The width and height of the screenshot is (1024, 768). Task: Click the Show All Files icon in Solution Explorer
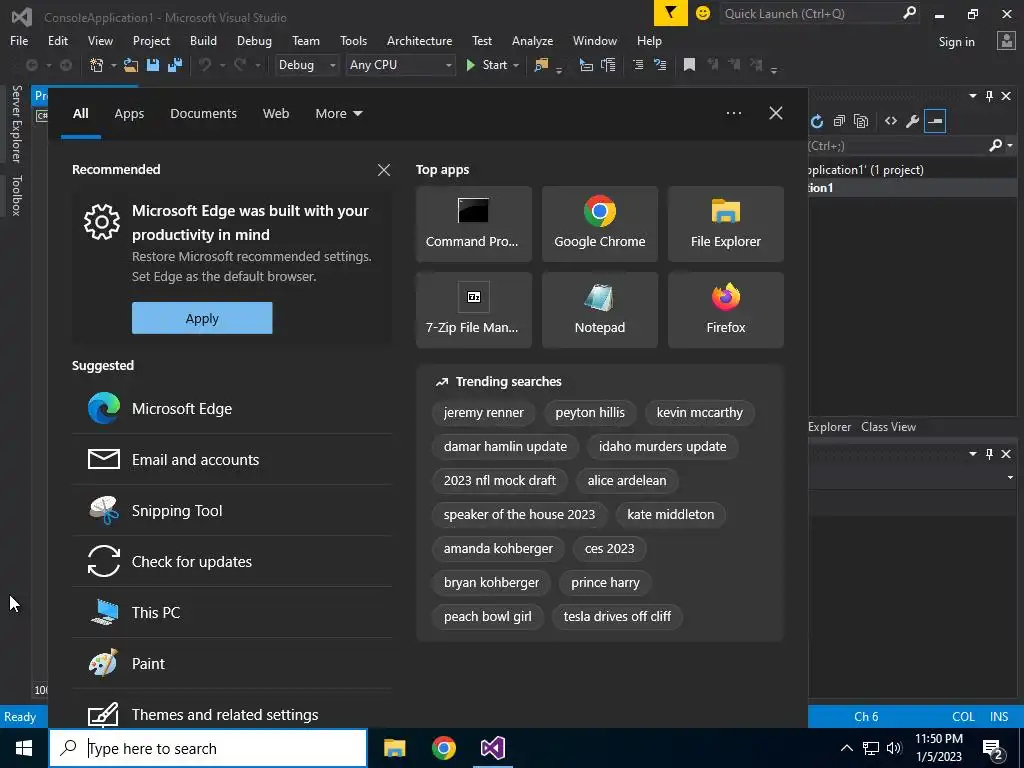[x=861, y=121]
